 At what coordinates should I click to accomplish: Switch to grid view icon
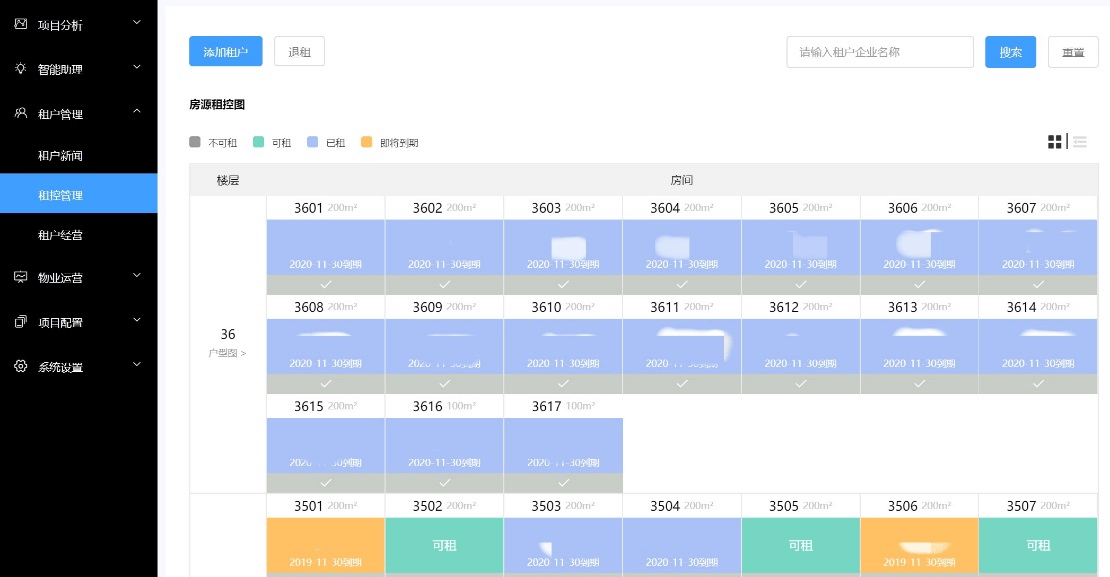click(x=1054, y=142)
